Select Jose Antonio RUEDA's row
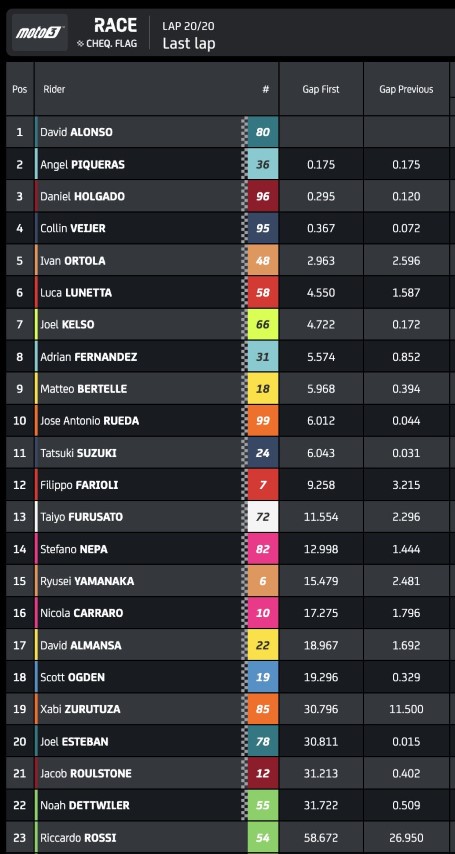The image size is (455, 854). click(227, 420)
